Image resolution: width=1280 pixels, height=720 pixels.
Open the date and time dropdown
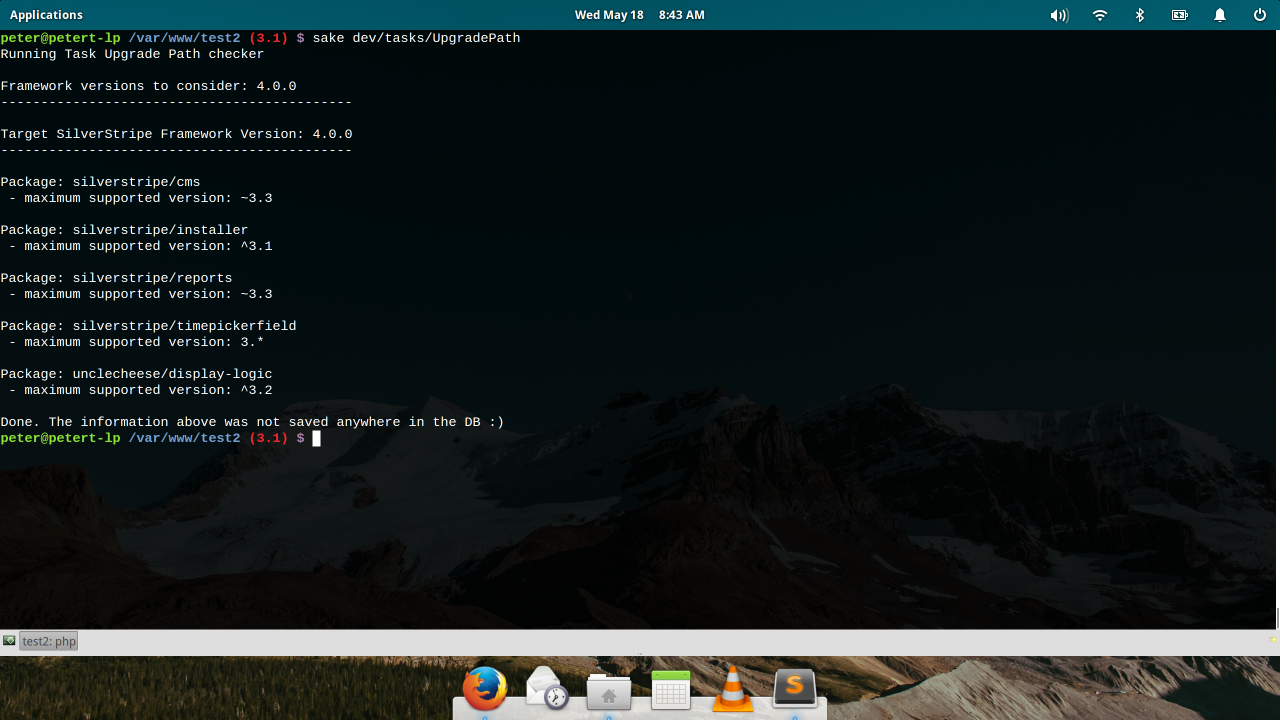[638, 14]
